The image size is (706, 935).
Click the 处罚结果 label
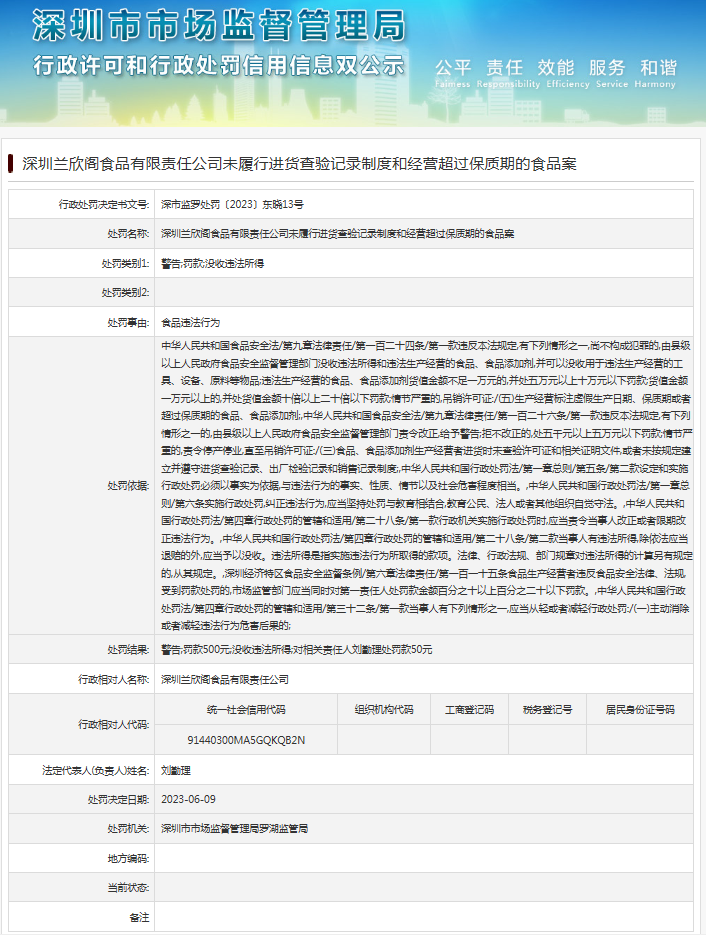(x=128, y=649)
